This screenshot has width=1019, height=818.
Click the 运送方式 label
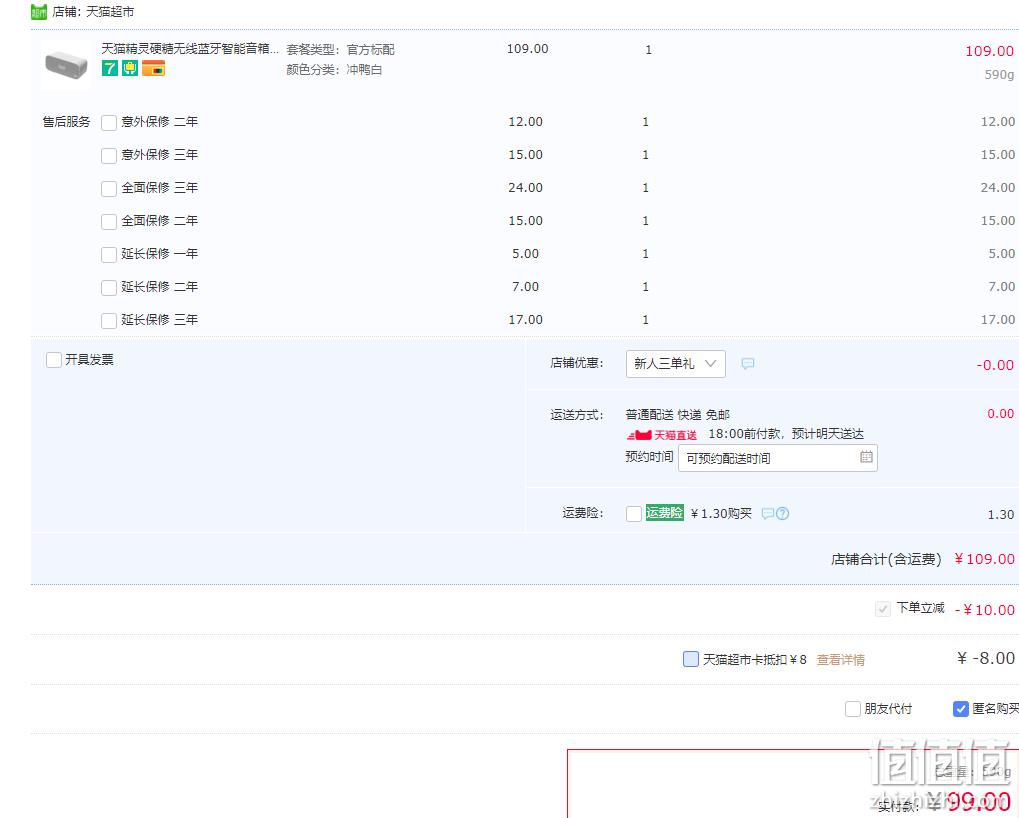click(x=577, y=415)
